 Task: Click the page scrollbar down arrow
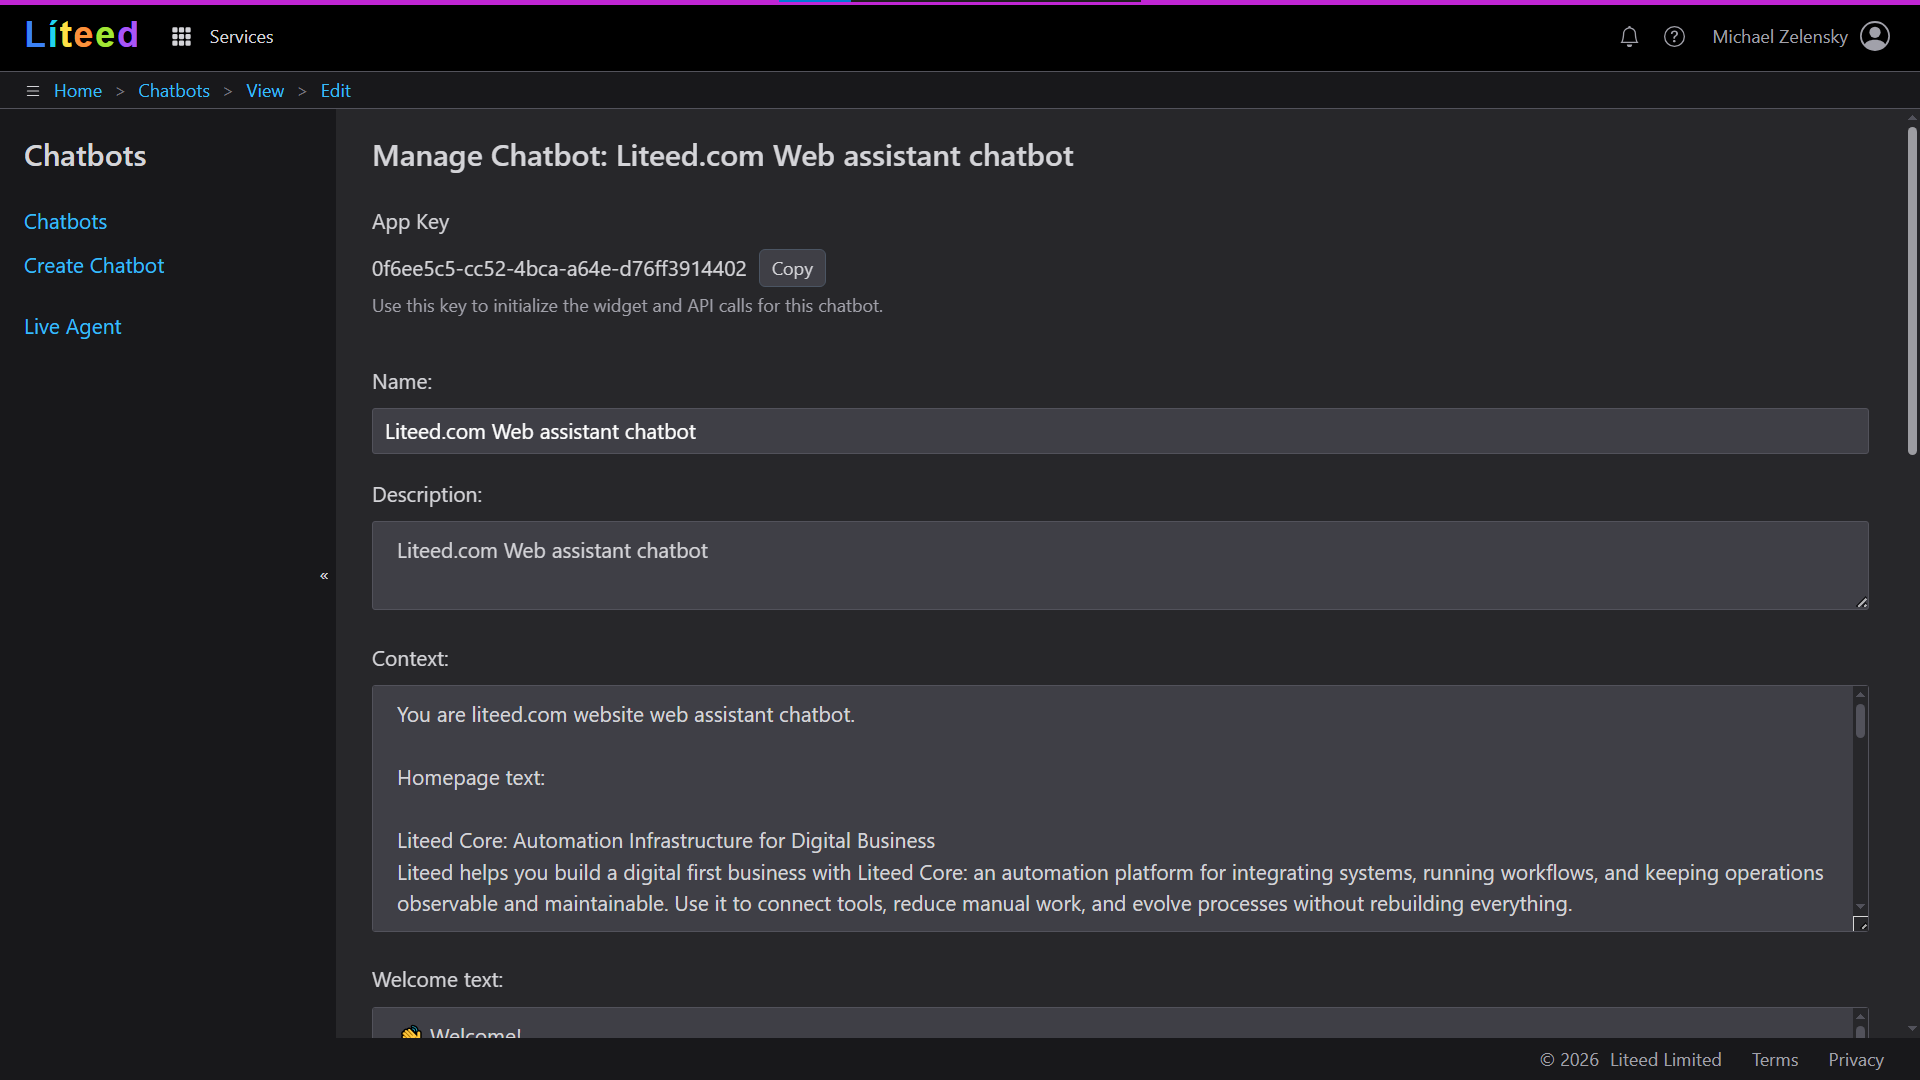pyautogui.click(x=1911, y=1028)
